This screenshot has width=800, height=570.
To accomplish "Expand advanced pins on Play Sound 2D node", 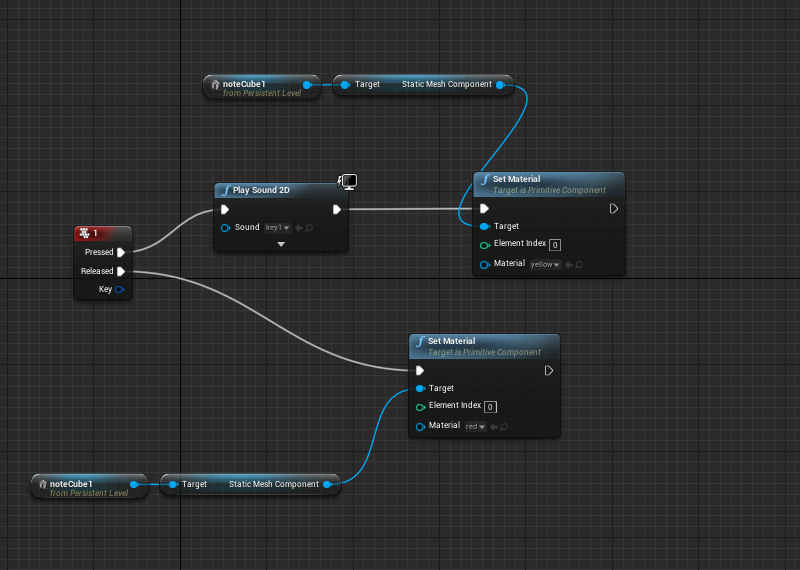I will (281, 244).
